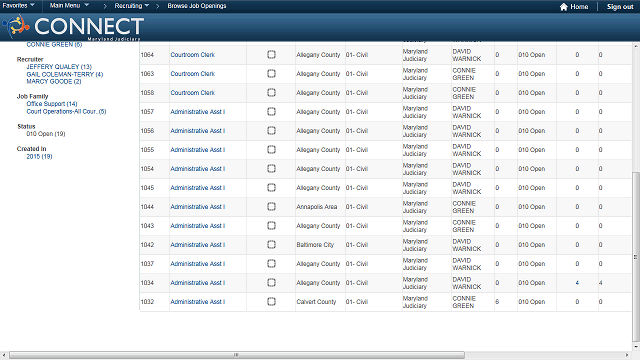Open Administrative Asst I job 1043
The width and height of the screenshot is (640, 360).
click(x=198, y=226)
